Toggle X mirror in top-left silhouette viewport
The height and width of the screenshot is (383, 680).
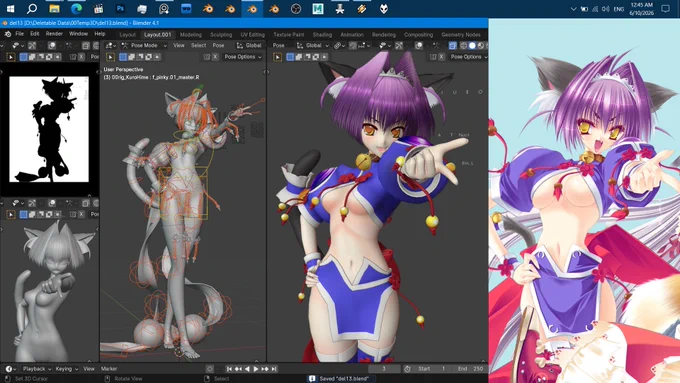81,57
